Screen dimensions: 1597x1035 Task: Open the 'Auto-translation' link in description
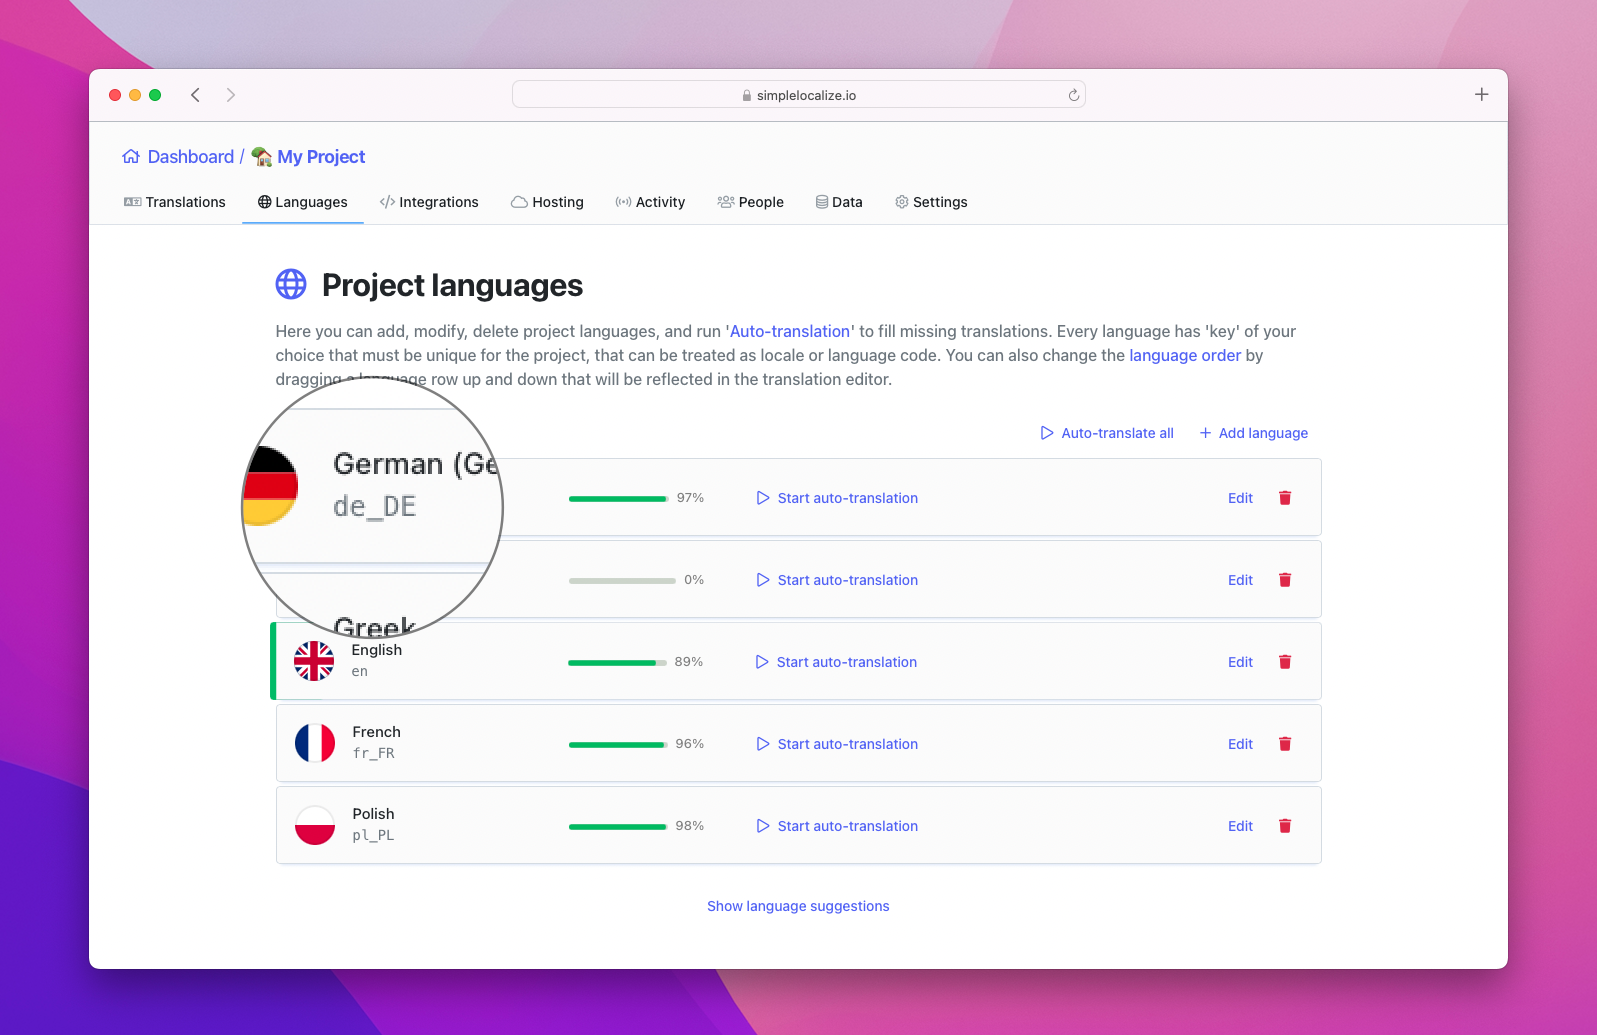[x=790, y=331]
